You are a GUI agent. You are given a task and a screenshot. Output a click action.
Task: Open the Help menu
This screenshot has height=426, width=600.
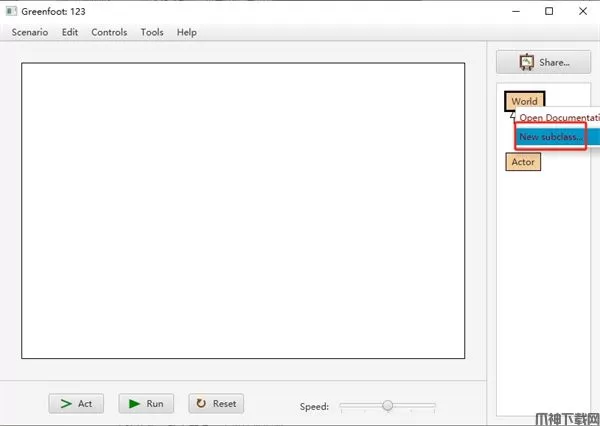pos(187,32)
